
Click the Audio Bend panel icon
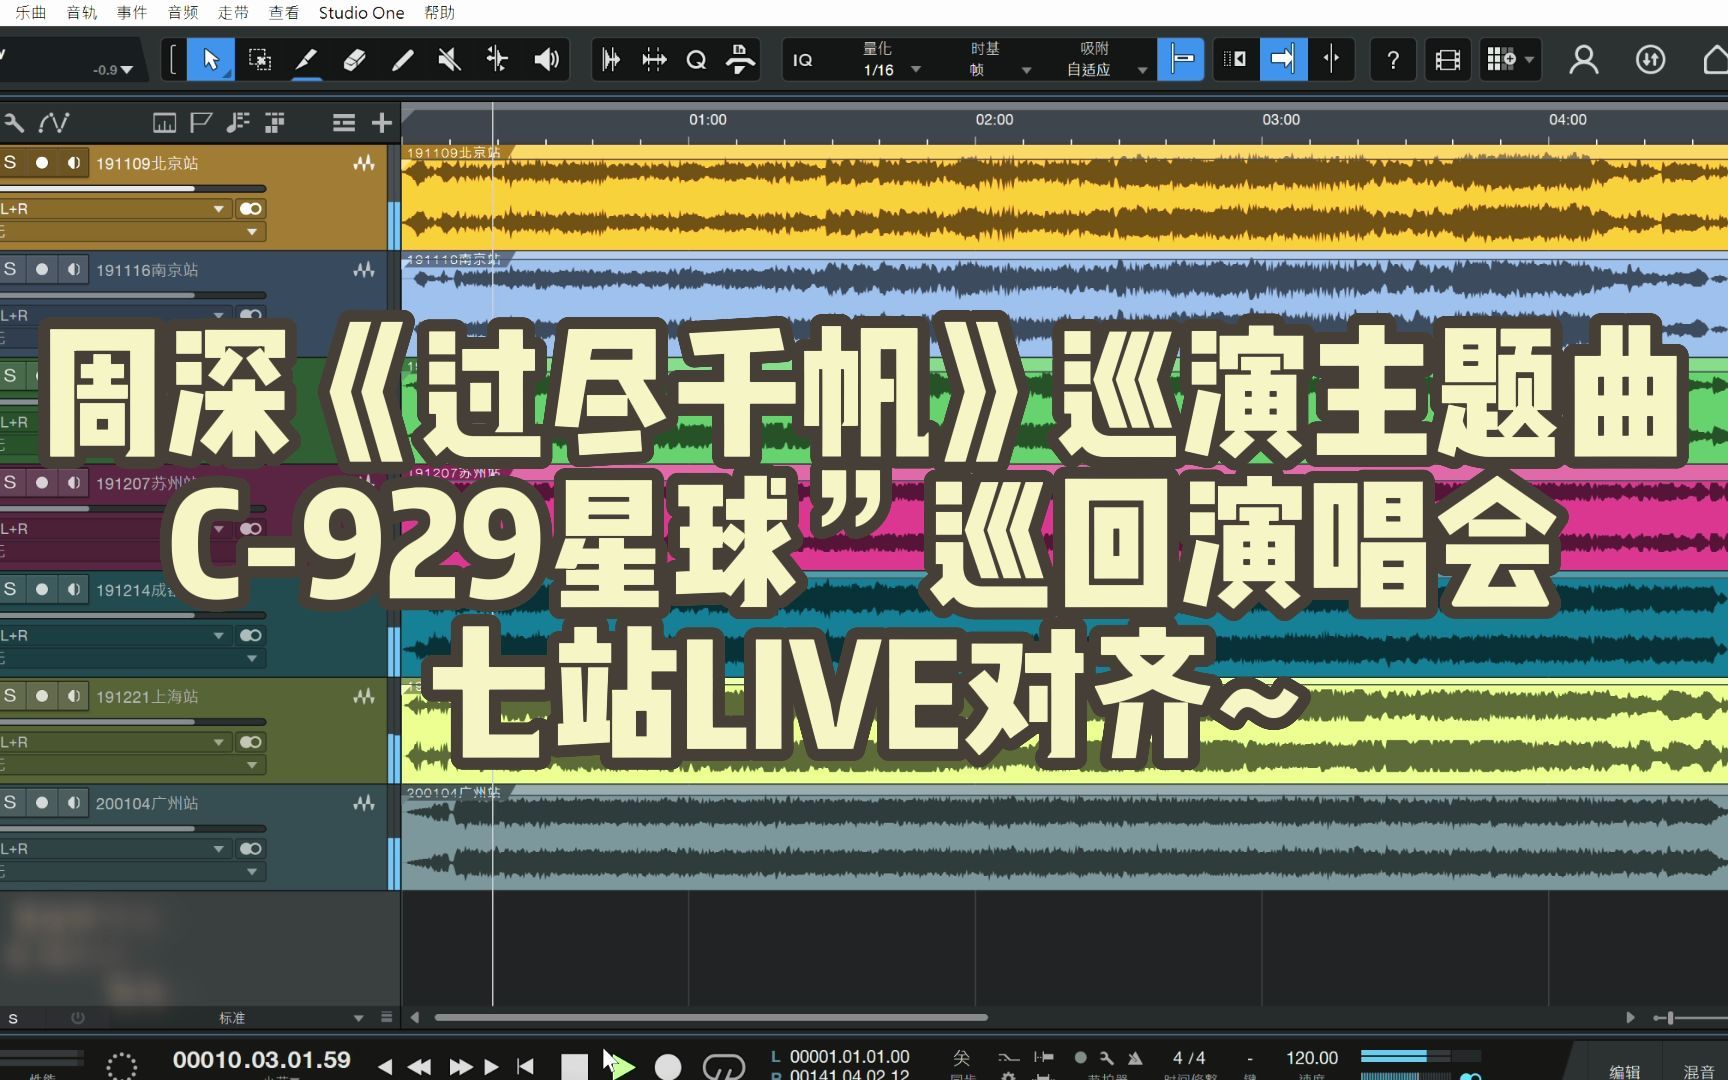click(654, 60)
